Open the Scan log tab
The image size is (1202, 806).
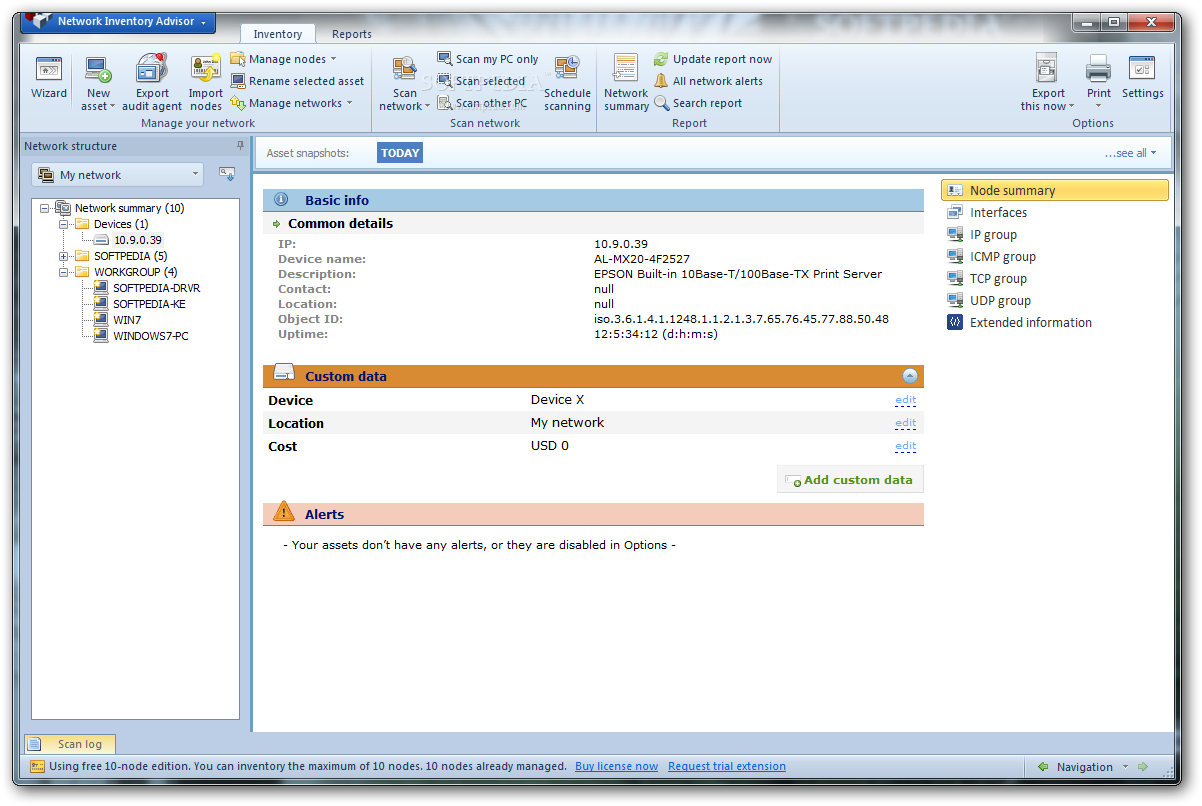pyautogui.click(x=70, y=744)
